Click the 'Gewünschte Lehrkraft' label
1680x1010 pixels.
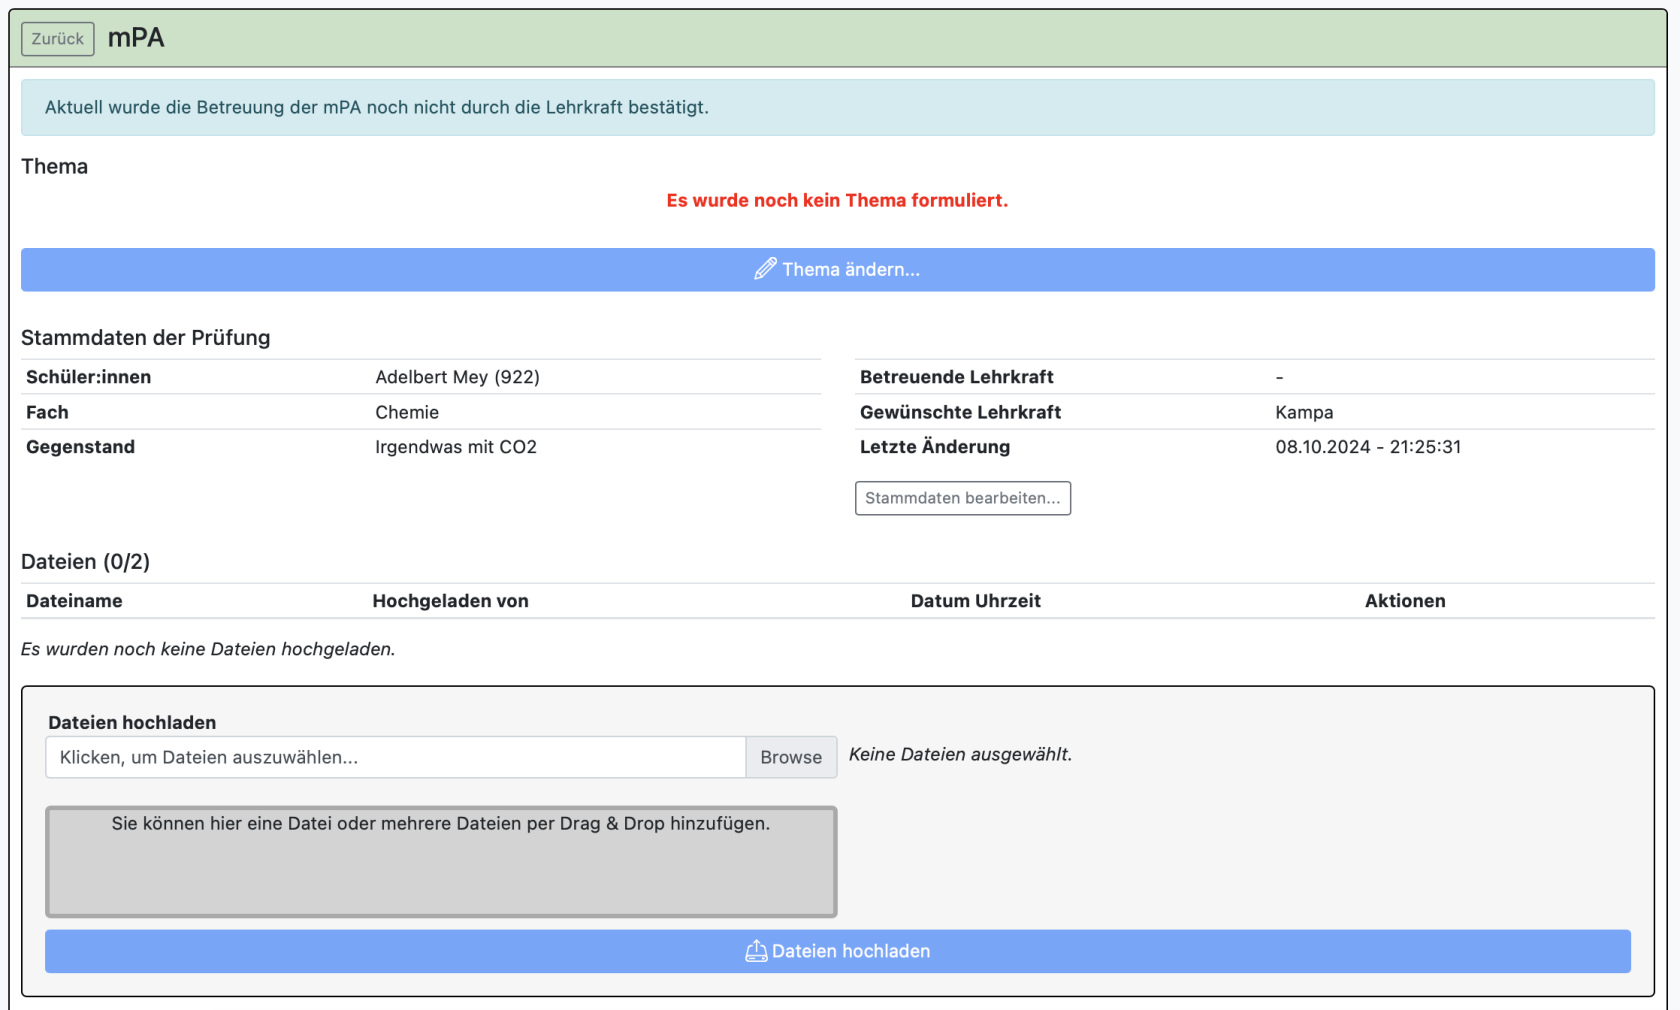coord(960,412)
